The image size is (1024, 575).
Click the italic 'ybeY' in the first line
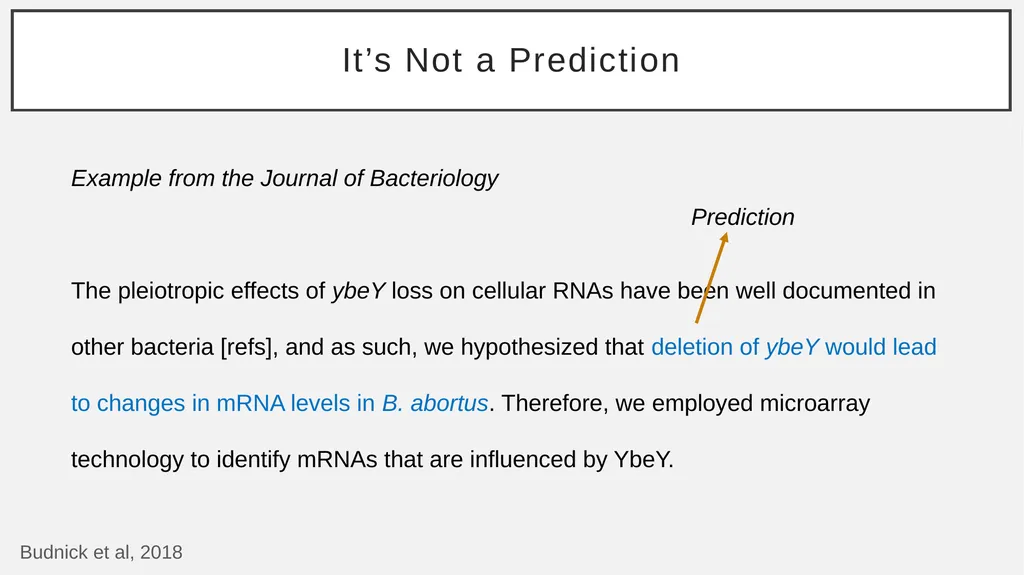coord(359,291)
